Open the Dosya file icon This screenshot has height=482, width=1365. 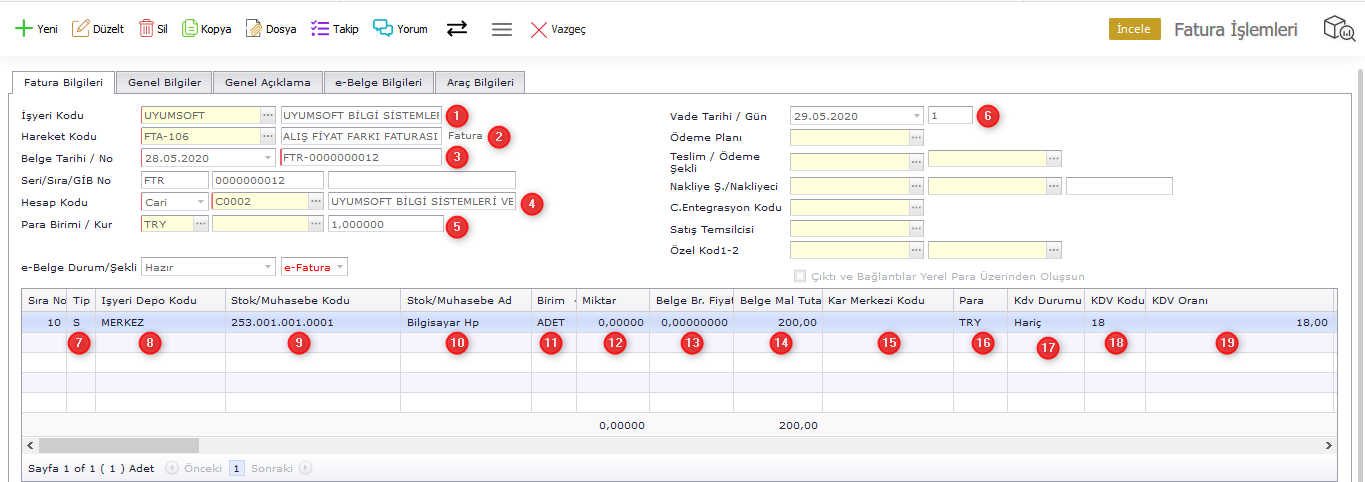(x=254, y=29)
